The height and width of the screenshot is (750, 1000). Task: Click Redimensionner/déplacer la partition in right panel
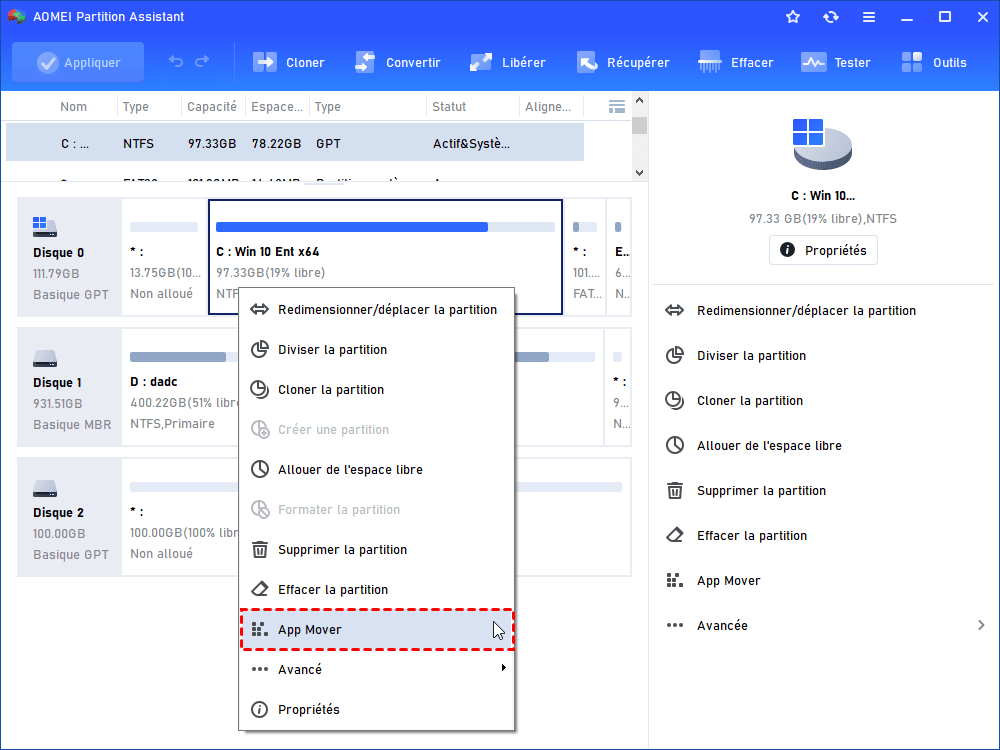[806, 311]
